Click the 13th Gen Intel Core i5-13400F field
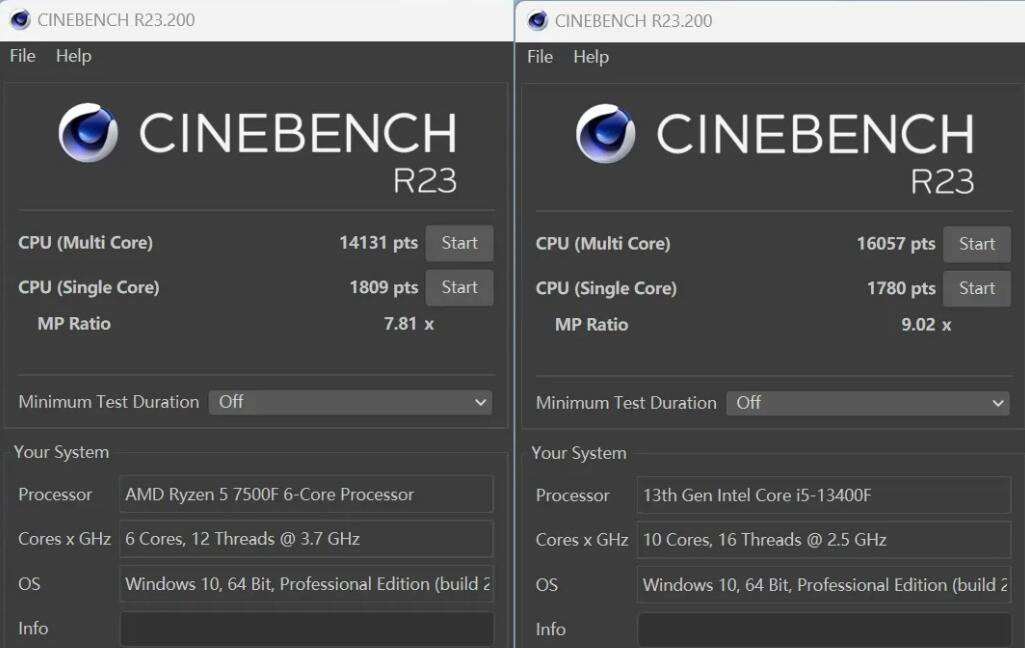This screenshot has width=1025, height=648. [x=823, y=495]
